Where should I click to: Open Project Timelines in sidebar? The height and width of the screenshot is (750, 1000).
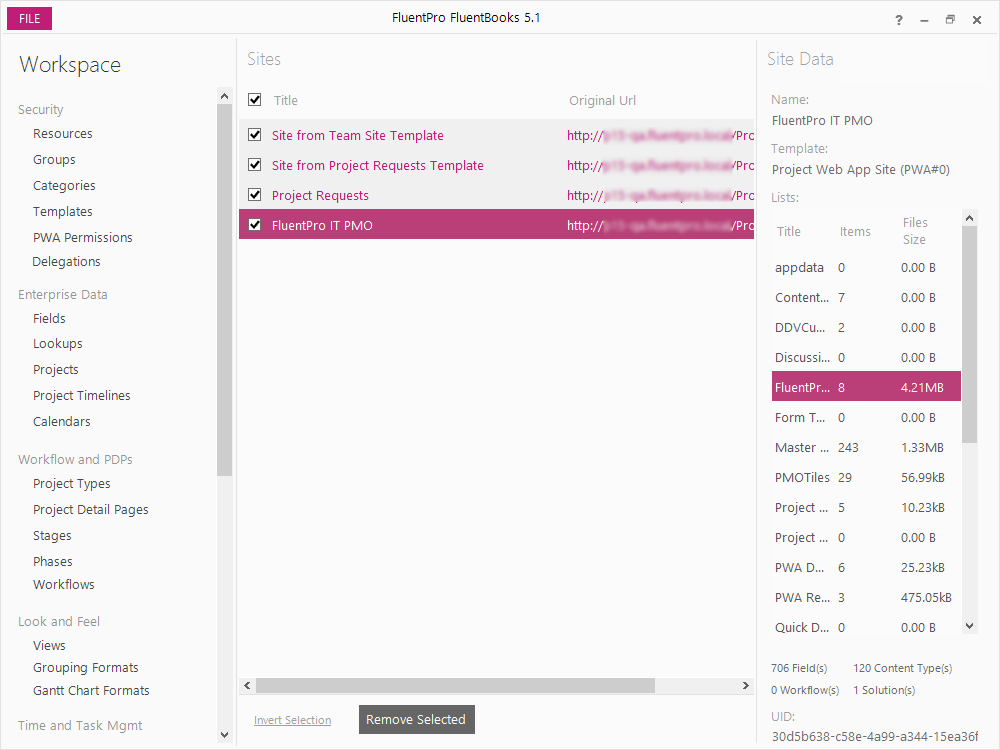[x=82, y=395]
